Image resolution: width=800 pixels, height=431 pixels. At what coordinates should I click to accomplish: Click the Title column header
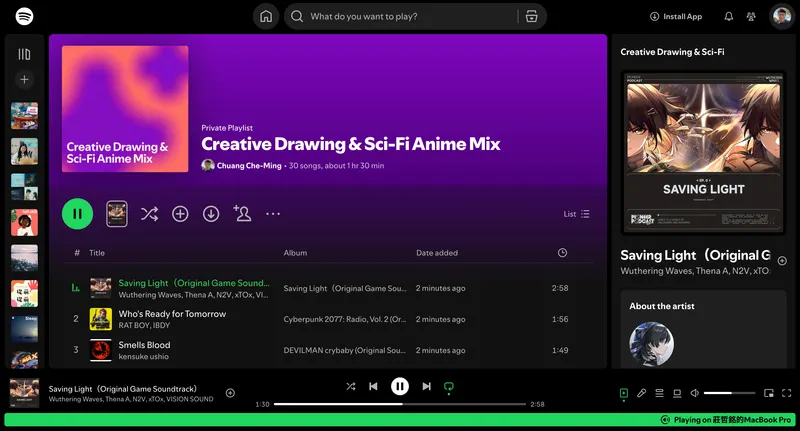[x=97, y=252]
